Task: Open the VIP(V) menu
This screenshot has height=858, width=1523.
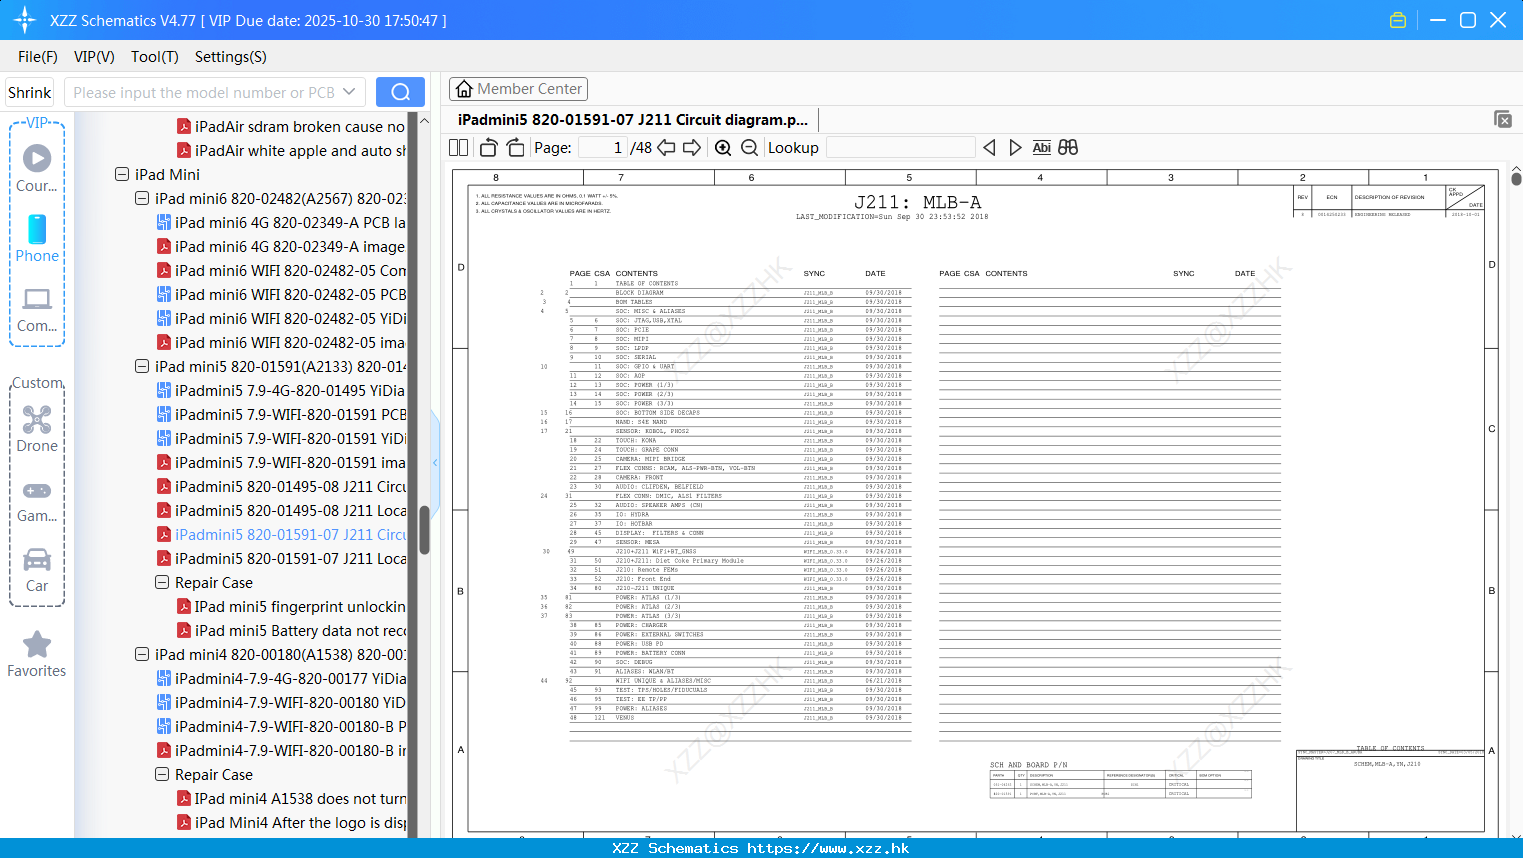Action: pyautogui.click(x=94, y=57)
